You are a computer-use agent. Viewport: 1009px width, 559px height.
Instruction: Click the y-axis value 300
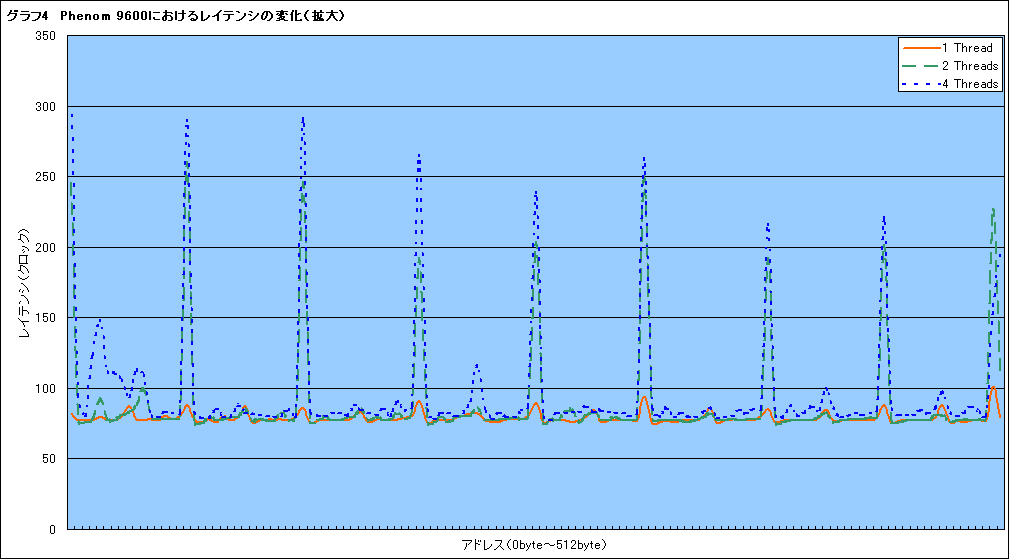[45, 107]
